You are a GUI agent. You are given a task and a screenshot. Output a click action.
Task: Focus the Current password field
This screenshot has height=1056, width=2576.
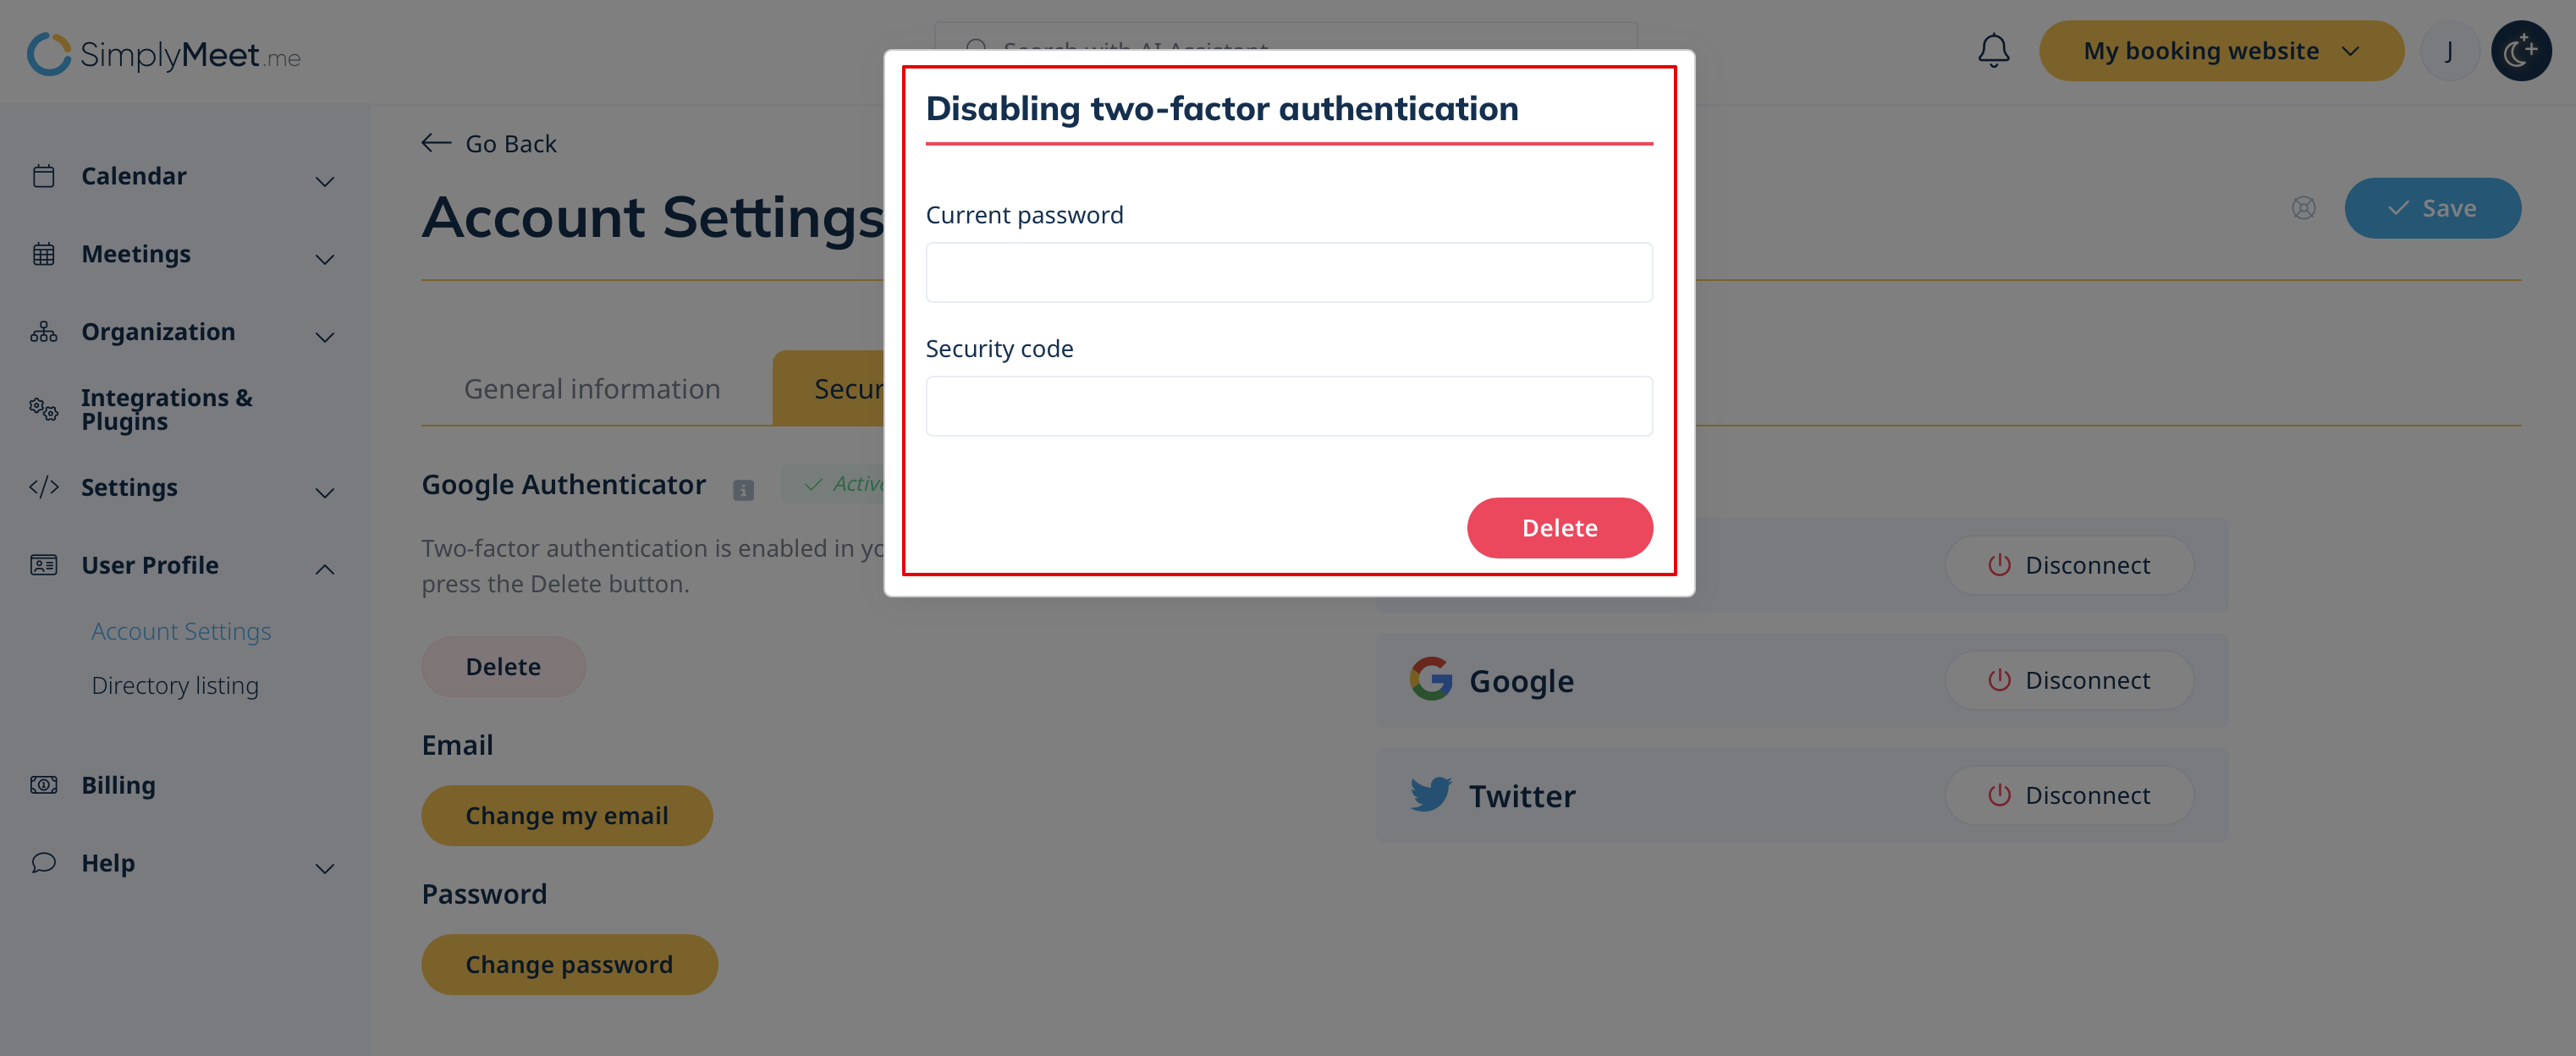(1288, 272)
